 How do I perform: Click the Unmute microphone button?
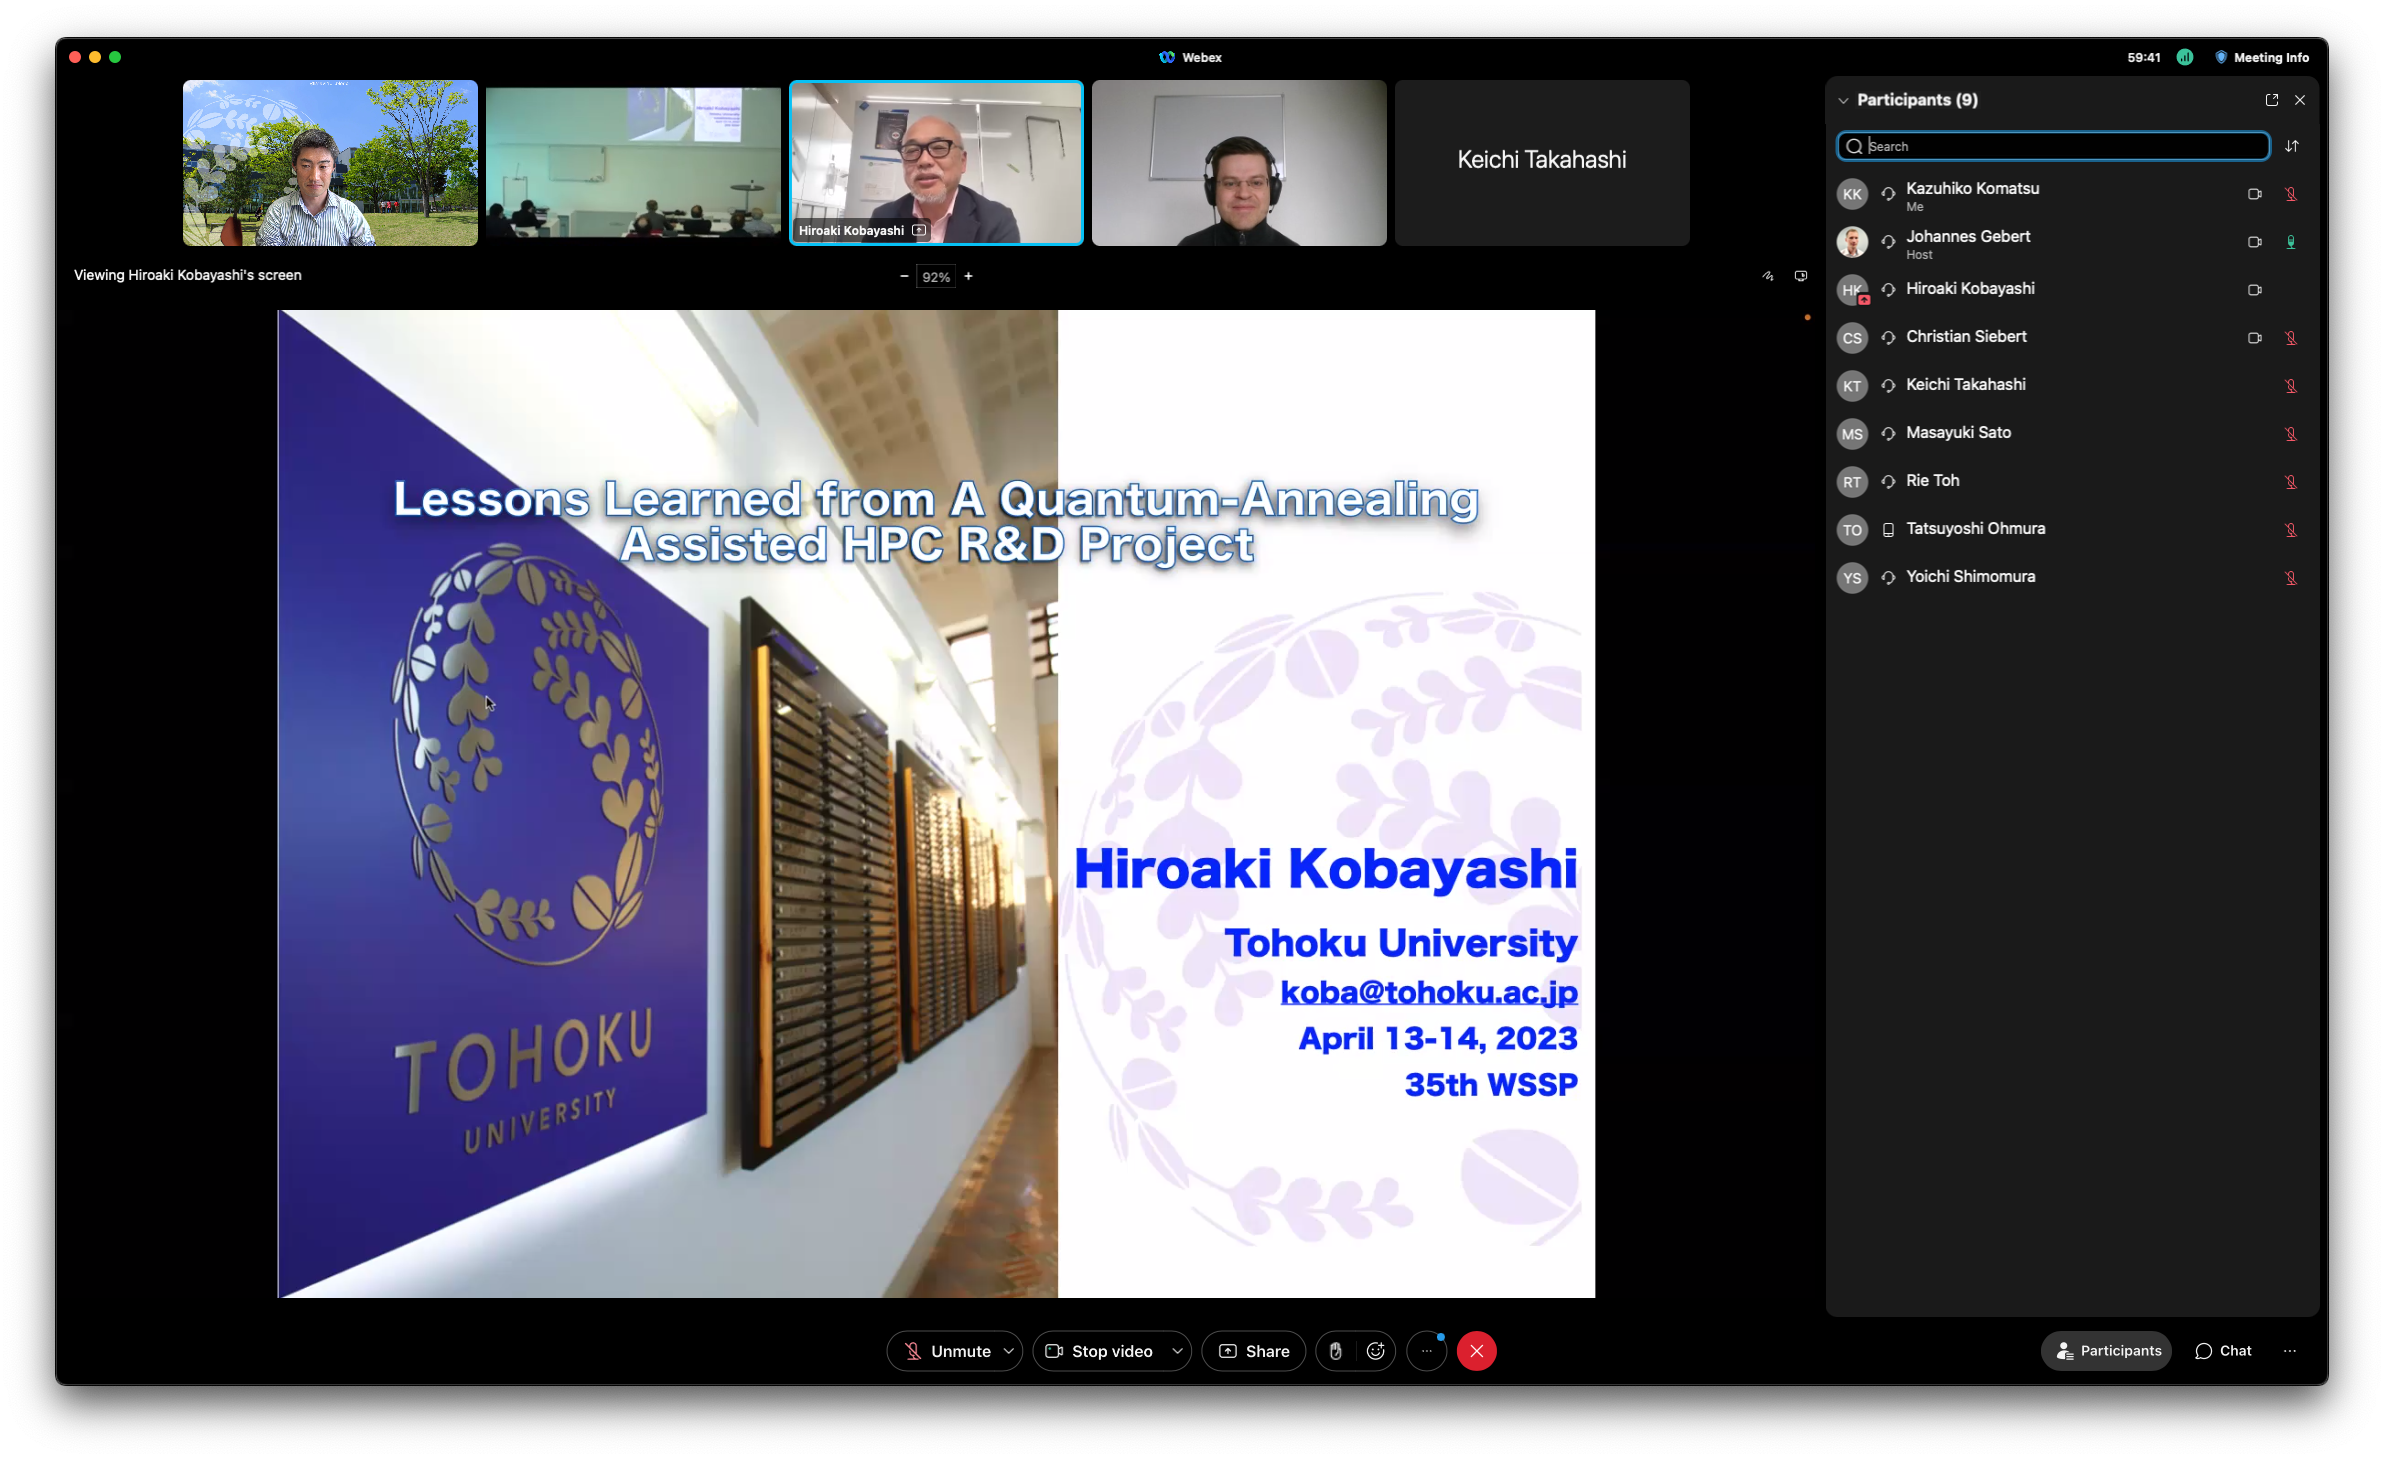(x=945, y=1351)
